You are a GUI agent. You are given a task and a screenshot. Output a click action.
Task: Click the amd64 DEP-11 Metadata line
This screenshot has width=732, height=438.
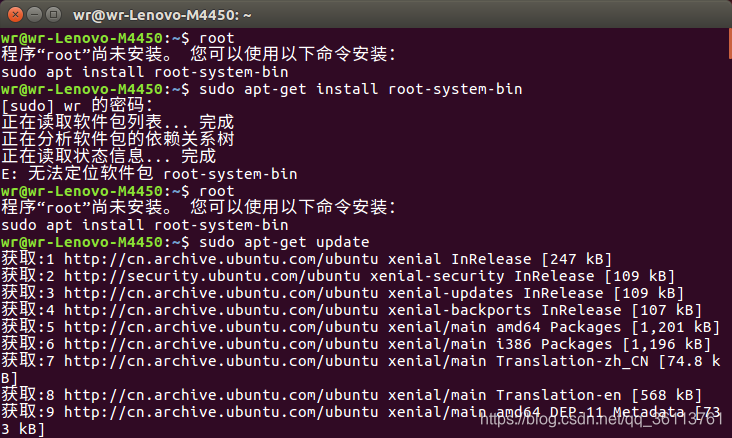[360, 420]
